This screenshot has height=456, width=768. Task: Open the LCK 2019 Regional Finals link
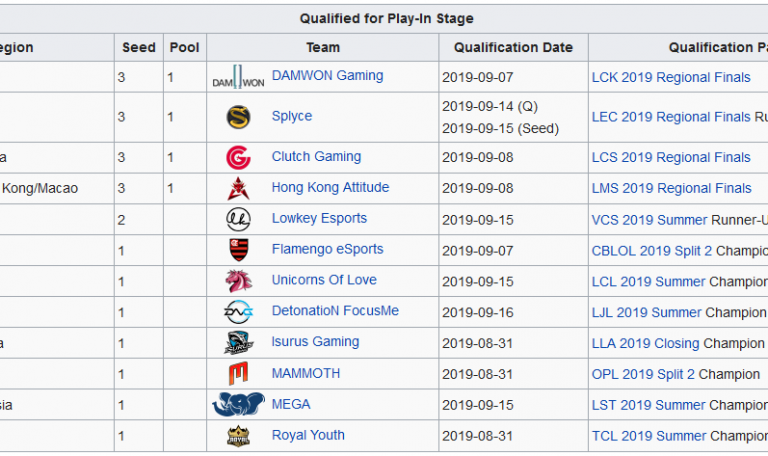click(670, 77)
